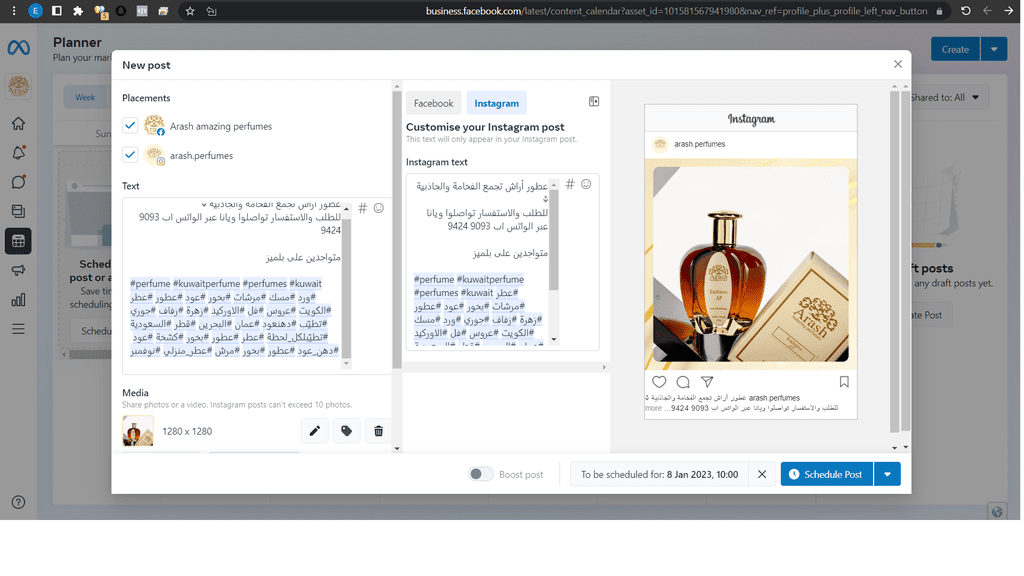Switch to the Facebook tab

point(433,103)
